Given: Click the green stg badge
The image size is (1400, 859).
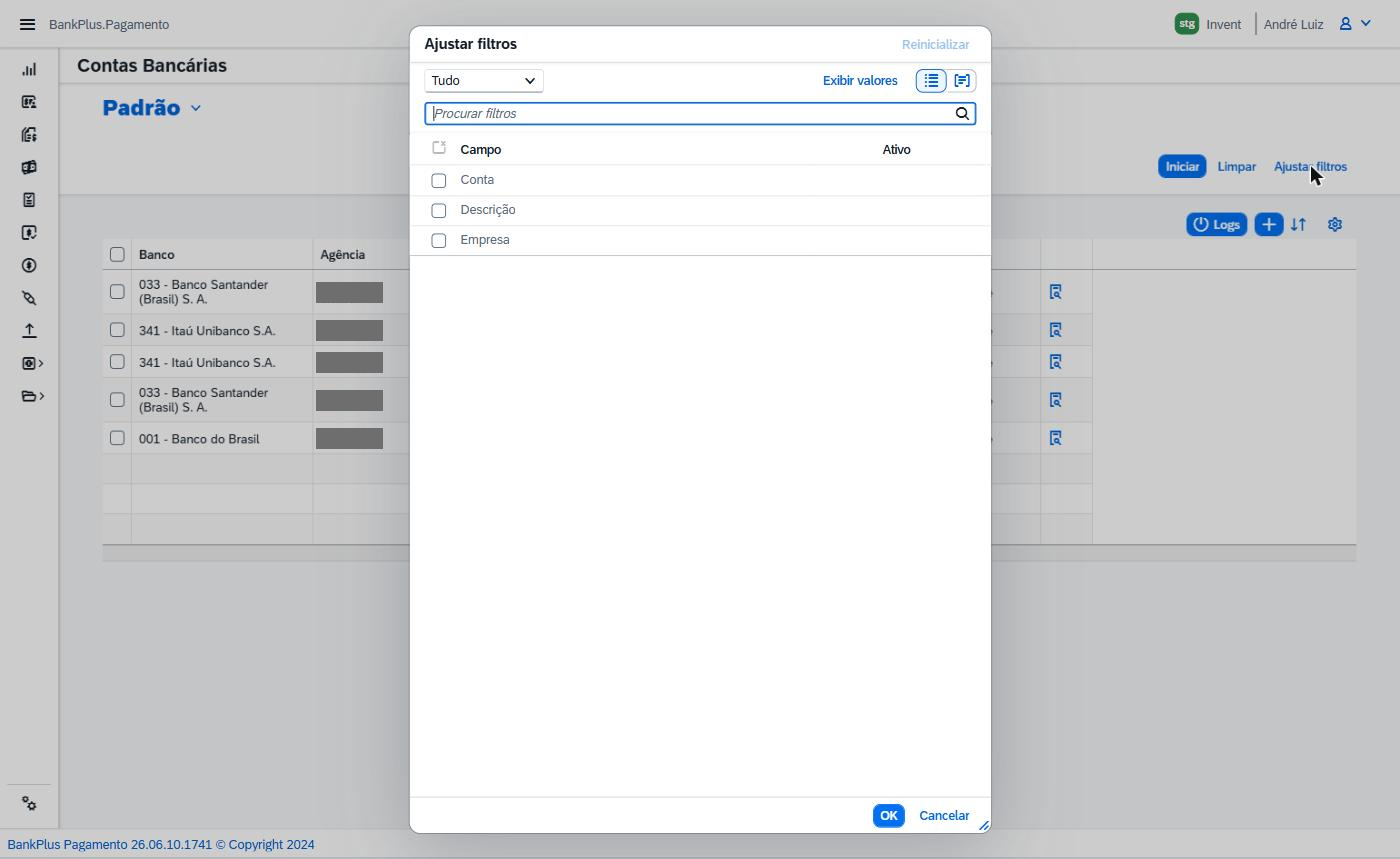Looking at the screenshot, I should pos(1186,24).
